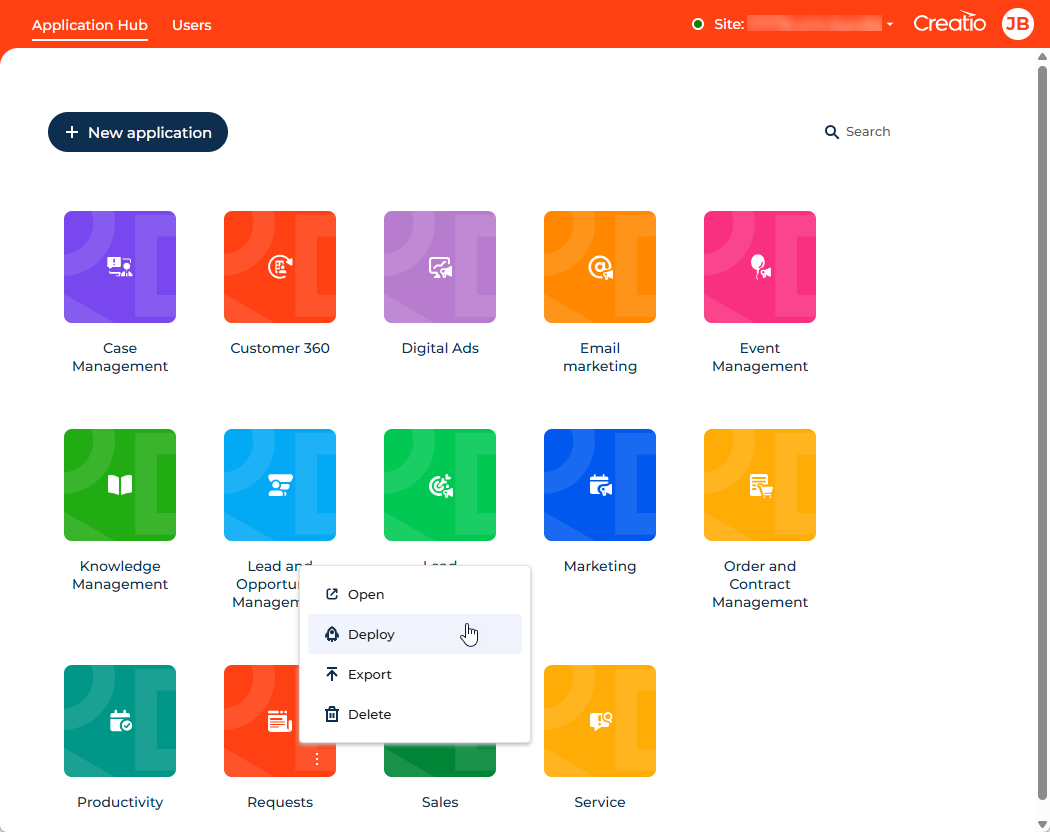Click the Customer 360 label text
The width and height of the screenshot is (1050, 832).
point(280,348)
